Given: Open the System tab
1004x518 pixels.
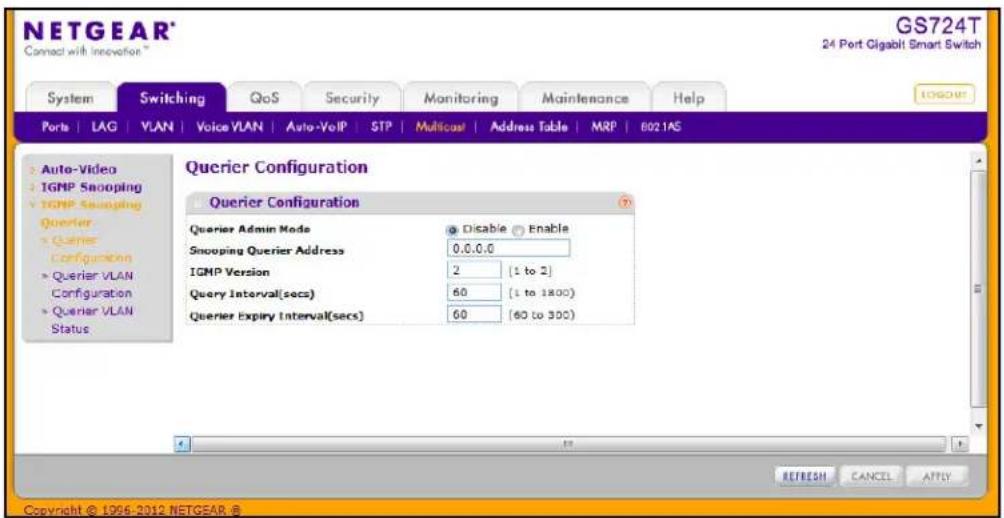Looking at the screenshot, I should [x=71, y=99].
